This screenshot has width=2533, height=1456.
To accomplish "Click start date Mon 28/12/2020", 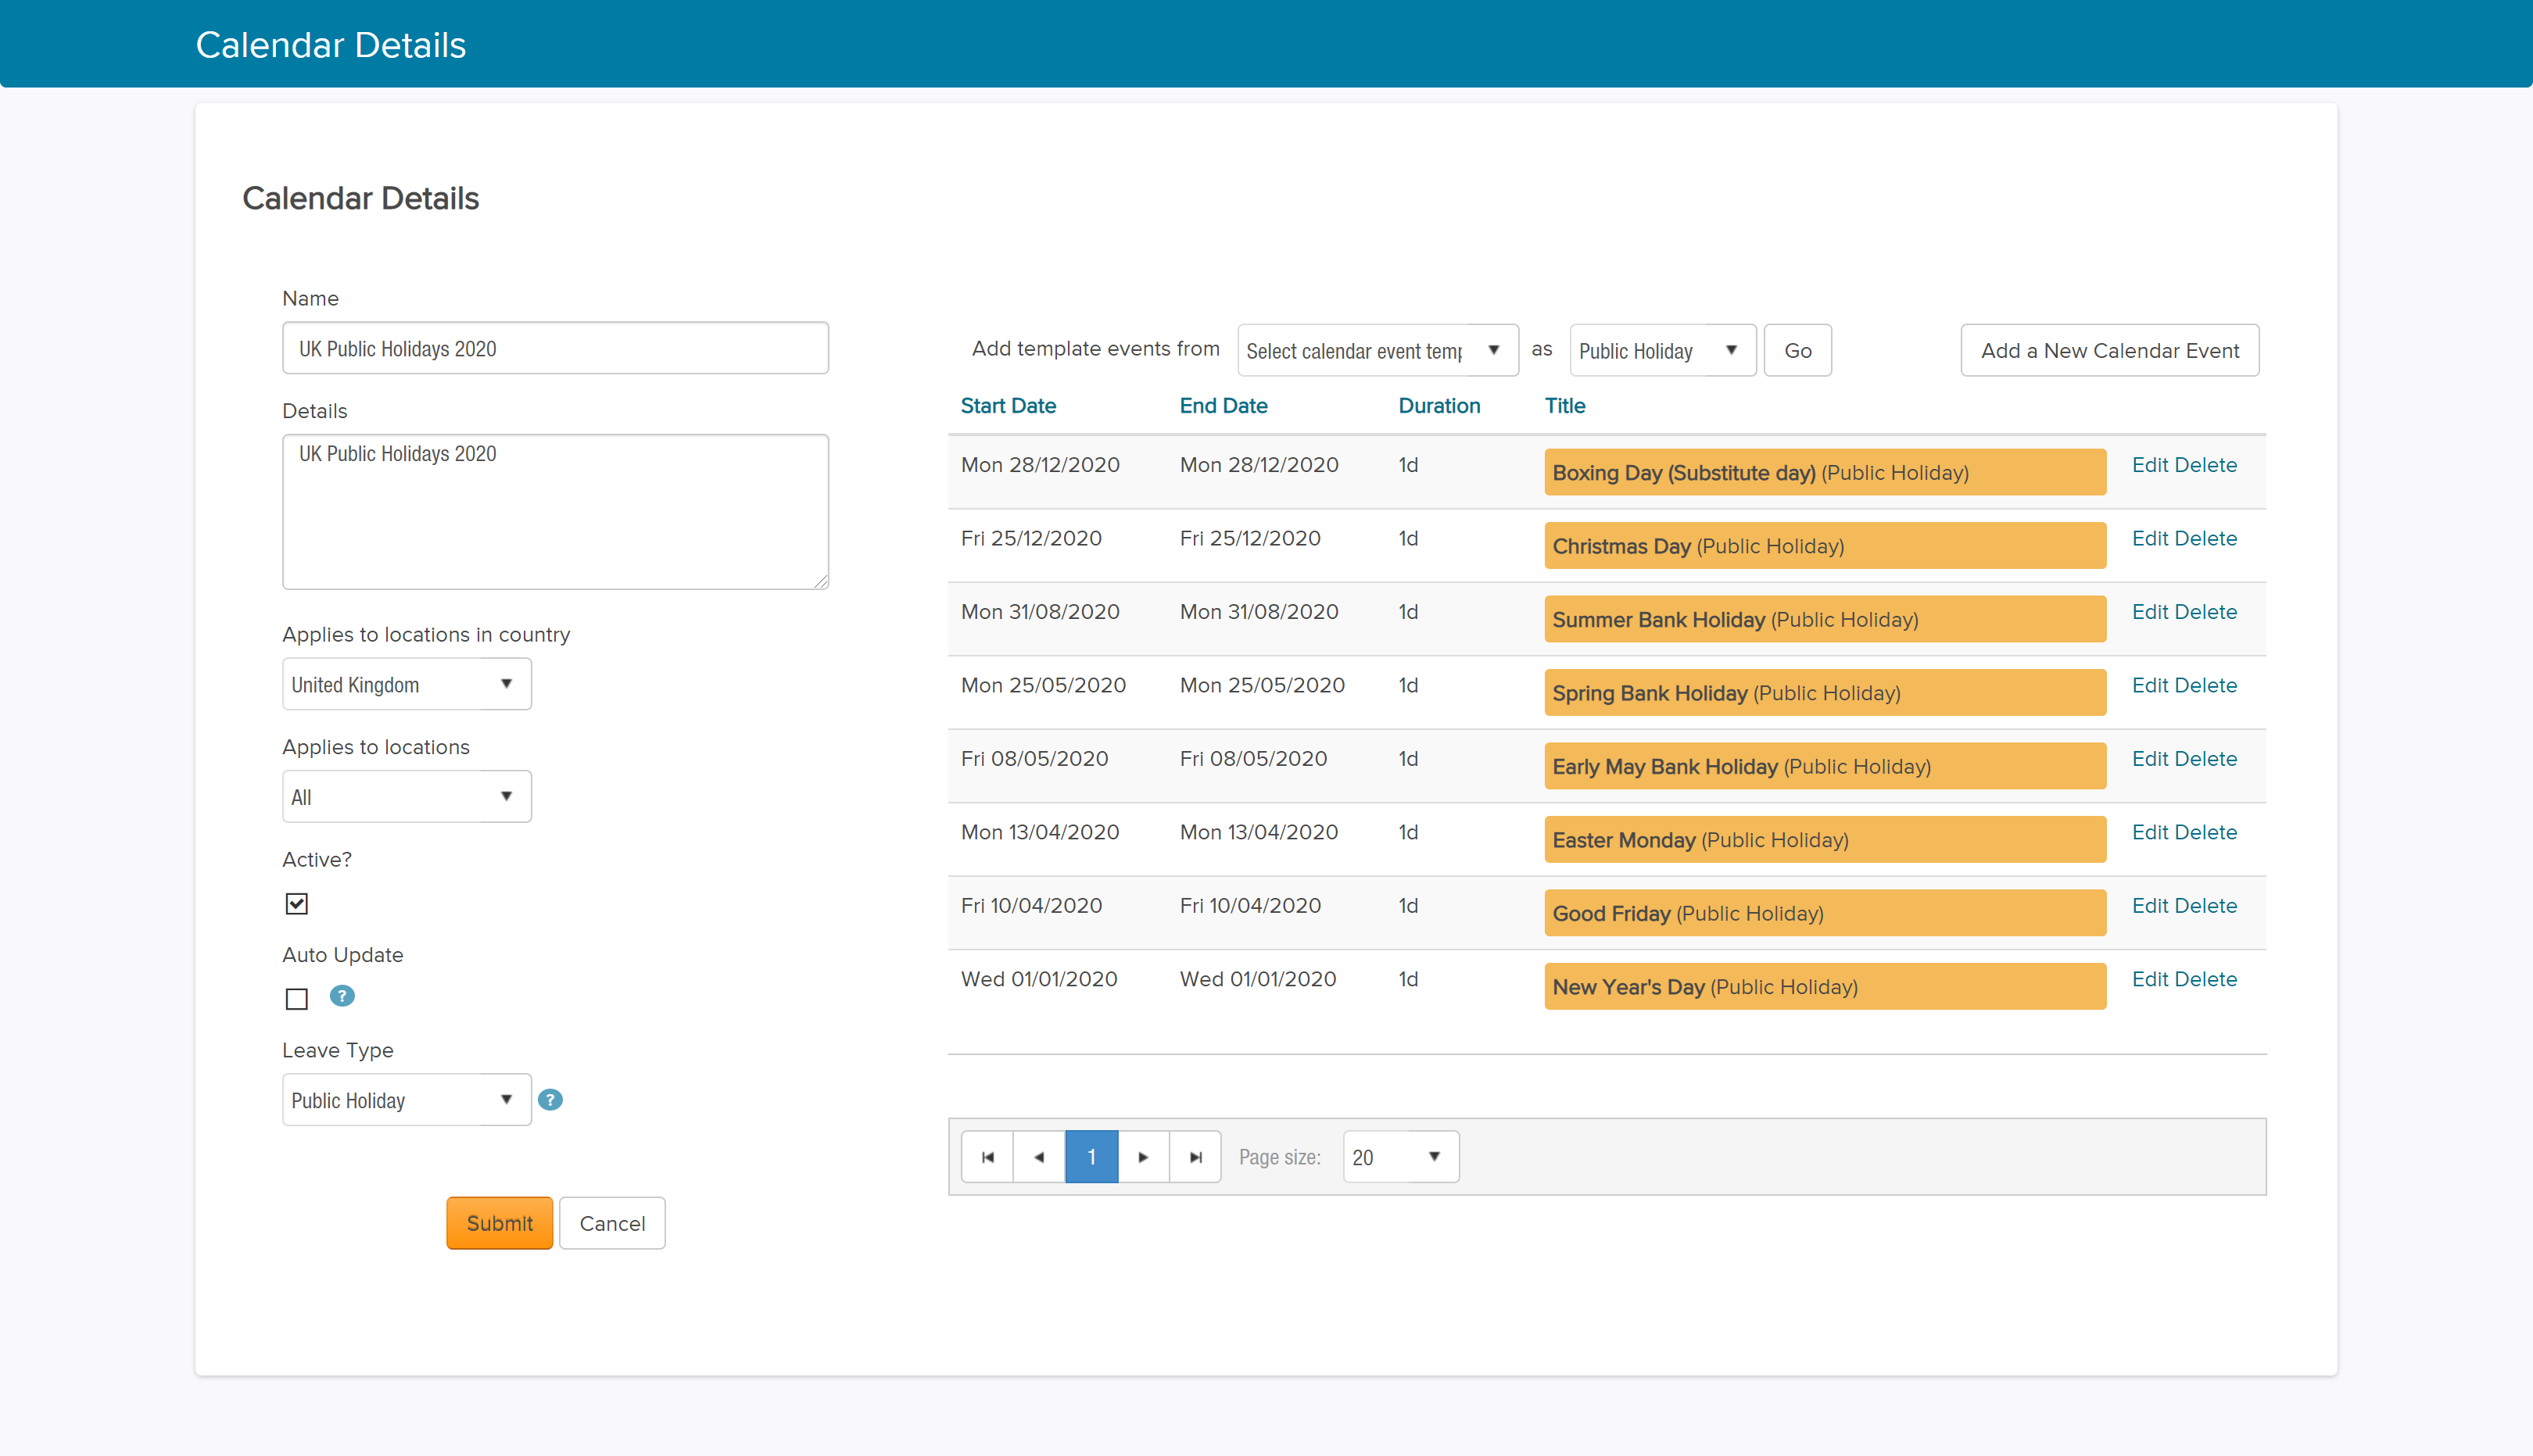I will tap(1040, 465).
